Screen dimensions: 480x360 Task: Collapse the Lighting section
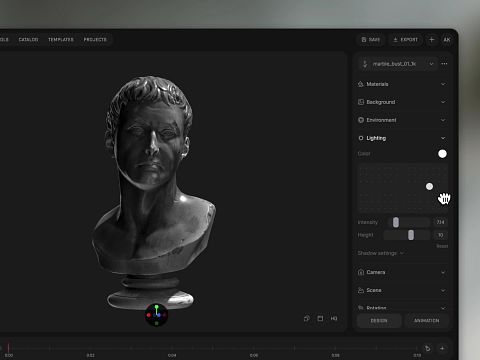tap(402, 138)
